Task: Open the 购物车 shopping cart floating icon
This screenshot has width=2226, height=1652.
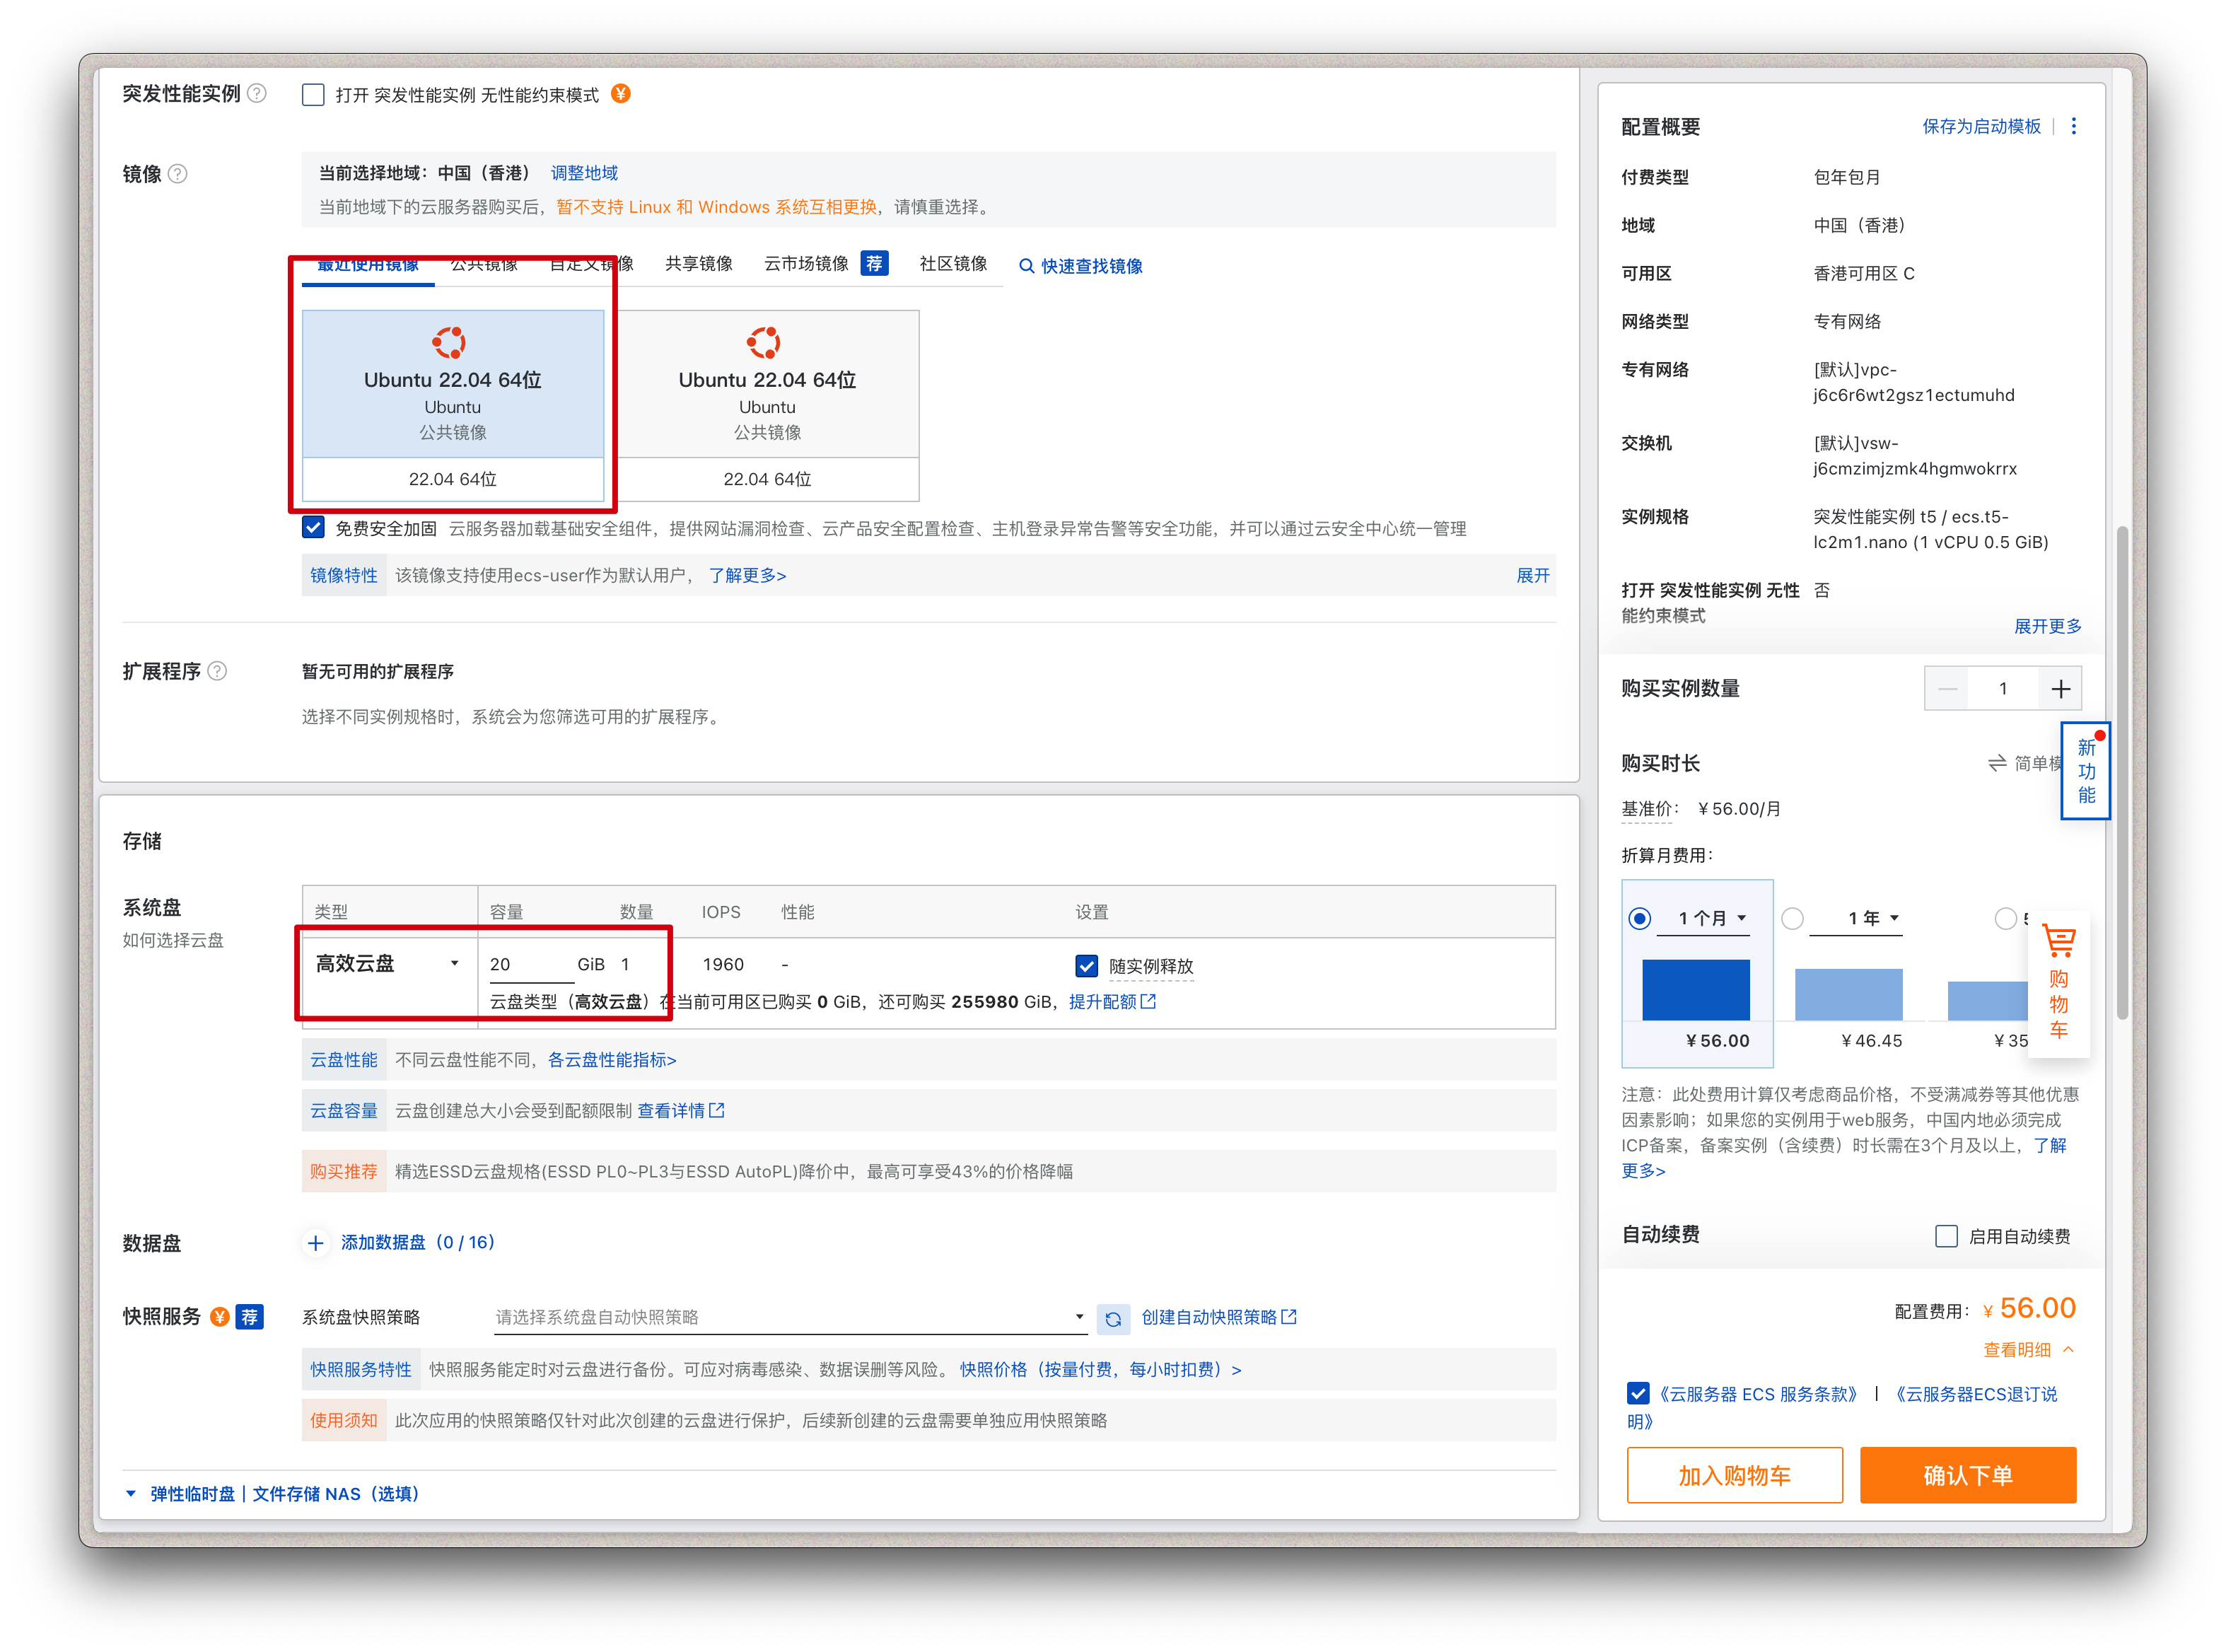Action: click(2058, 984)
